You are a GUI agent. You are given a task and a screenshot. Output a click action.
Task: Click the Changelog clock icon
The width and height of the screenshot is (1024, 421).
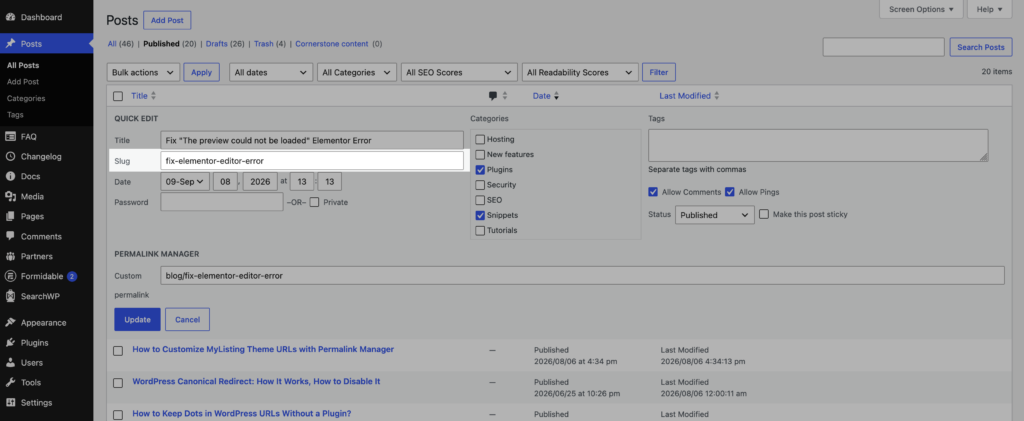(10, 157)
